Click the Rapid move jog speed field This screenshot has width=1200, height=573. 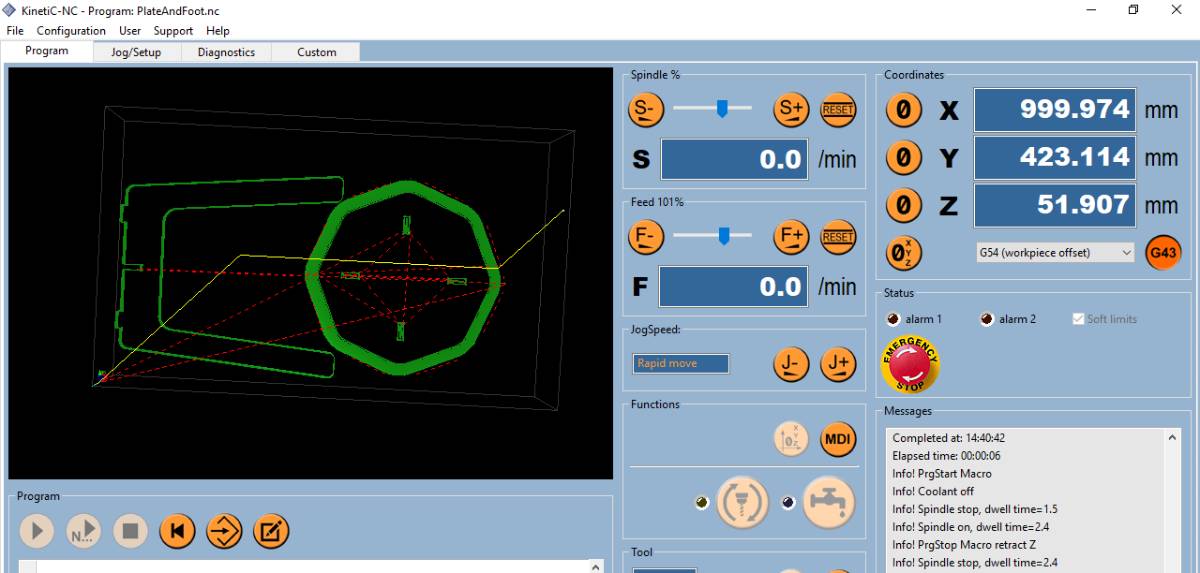[681, 363]
